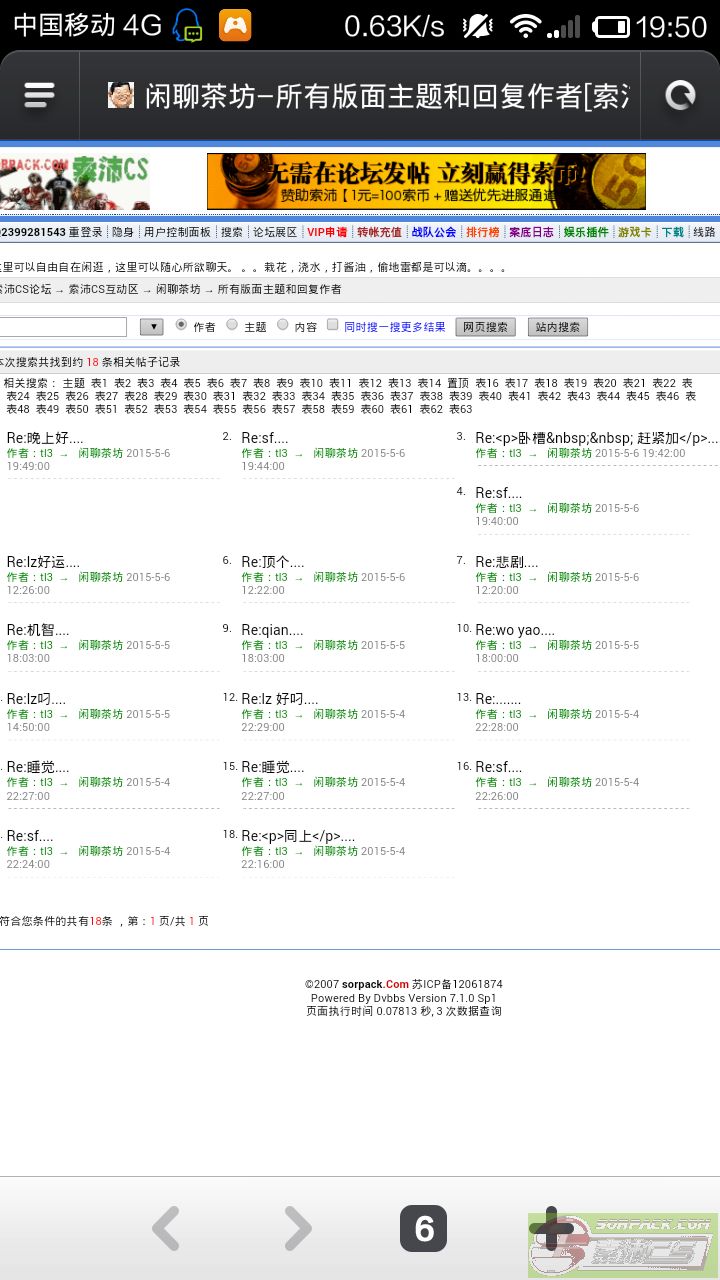Viewport: 720px width, 1280px height.
Task: Tap the page favicon in address bar
Action: pyautogui.click(x=121, y=96)
